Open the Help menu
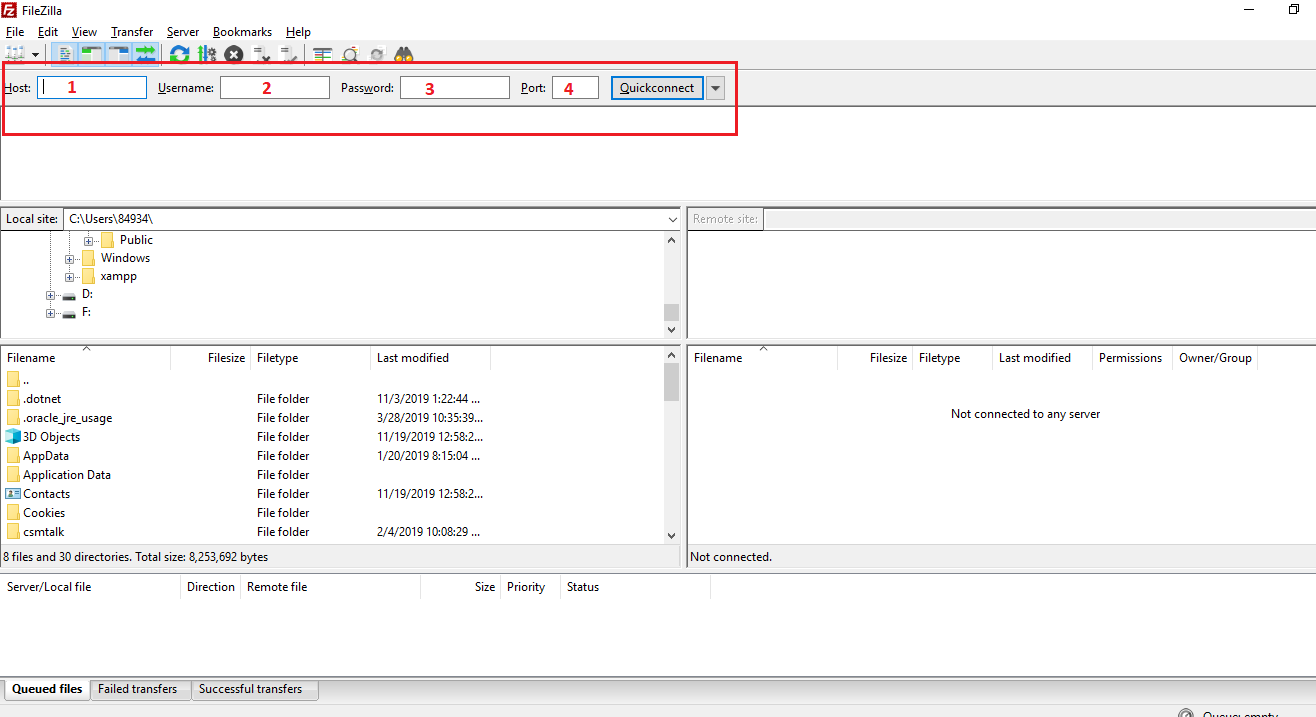This screenshot has height=717, width=1316. [x=298, y=32]
